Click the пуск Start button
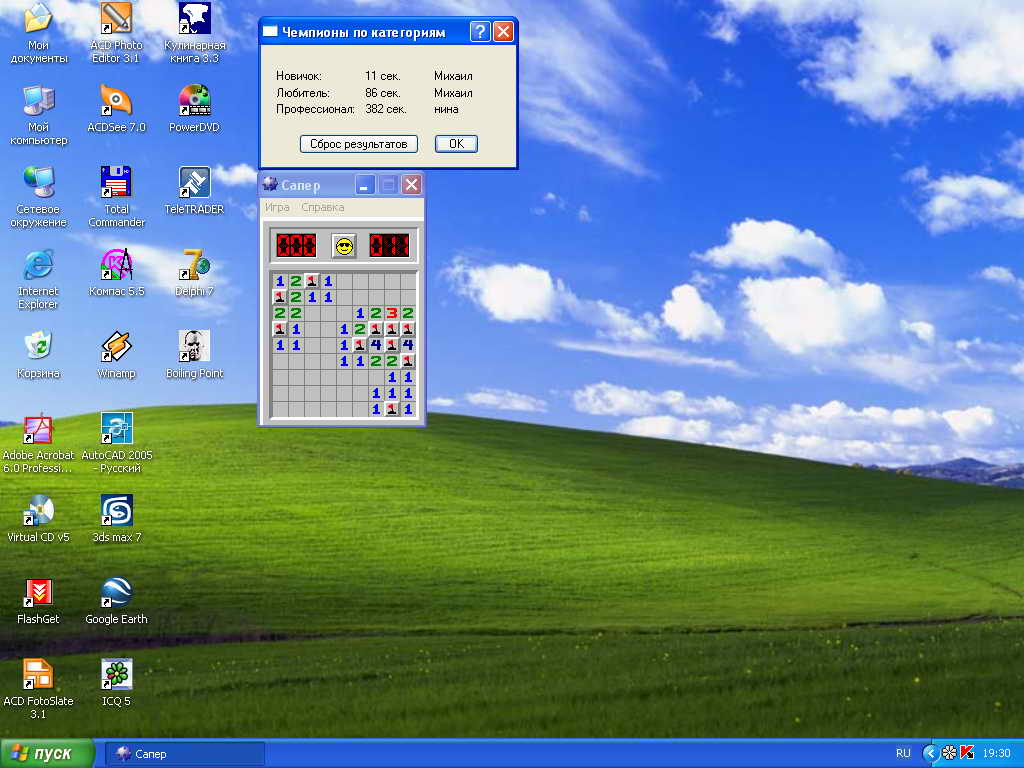This screenshot has height=768, width=1024. pos(46,754)
